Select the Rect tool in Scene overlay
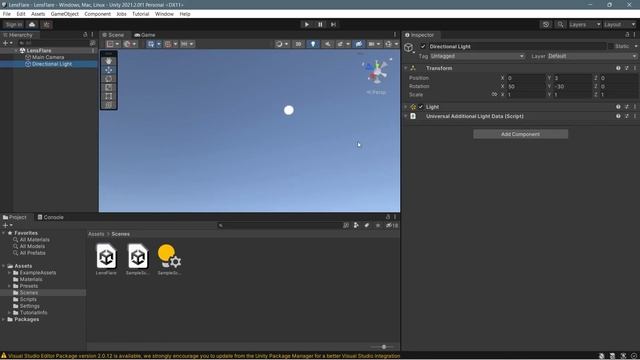 (x=109, y=96)
